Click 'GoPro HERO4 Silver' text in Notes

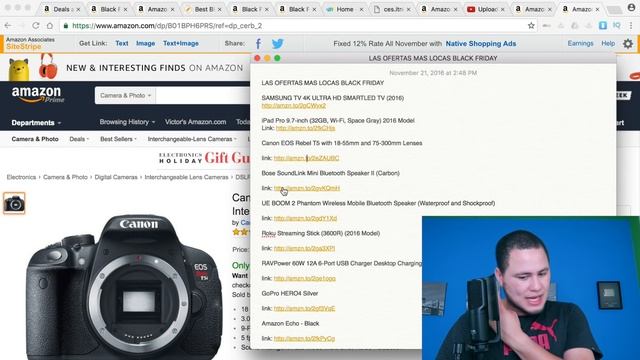(x=290, y=293)
